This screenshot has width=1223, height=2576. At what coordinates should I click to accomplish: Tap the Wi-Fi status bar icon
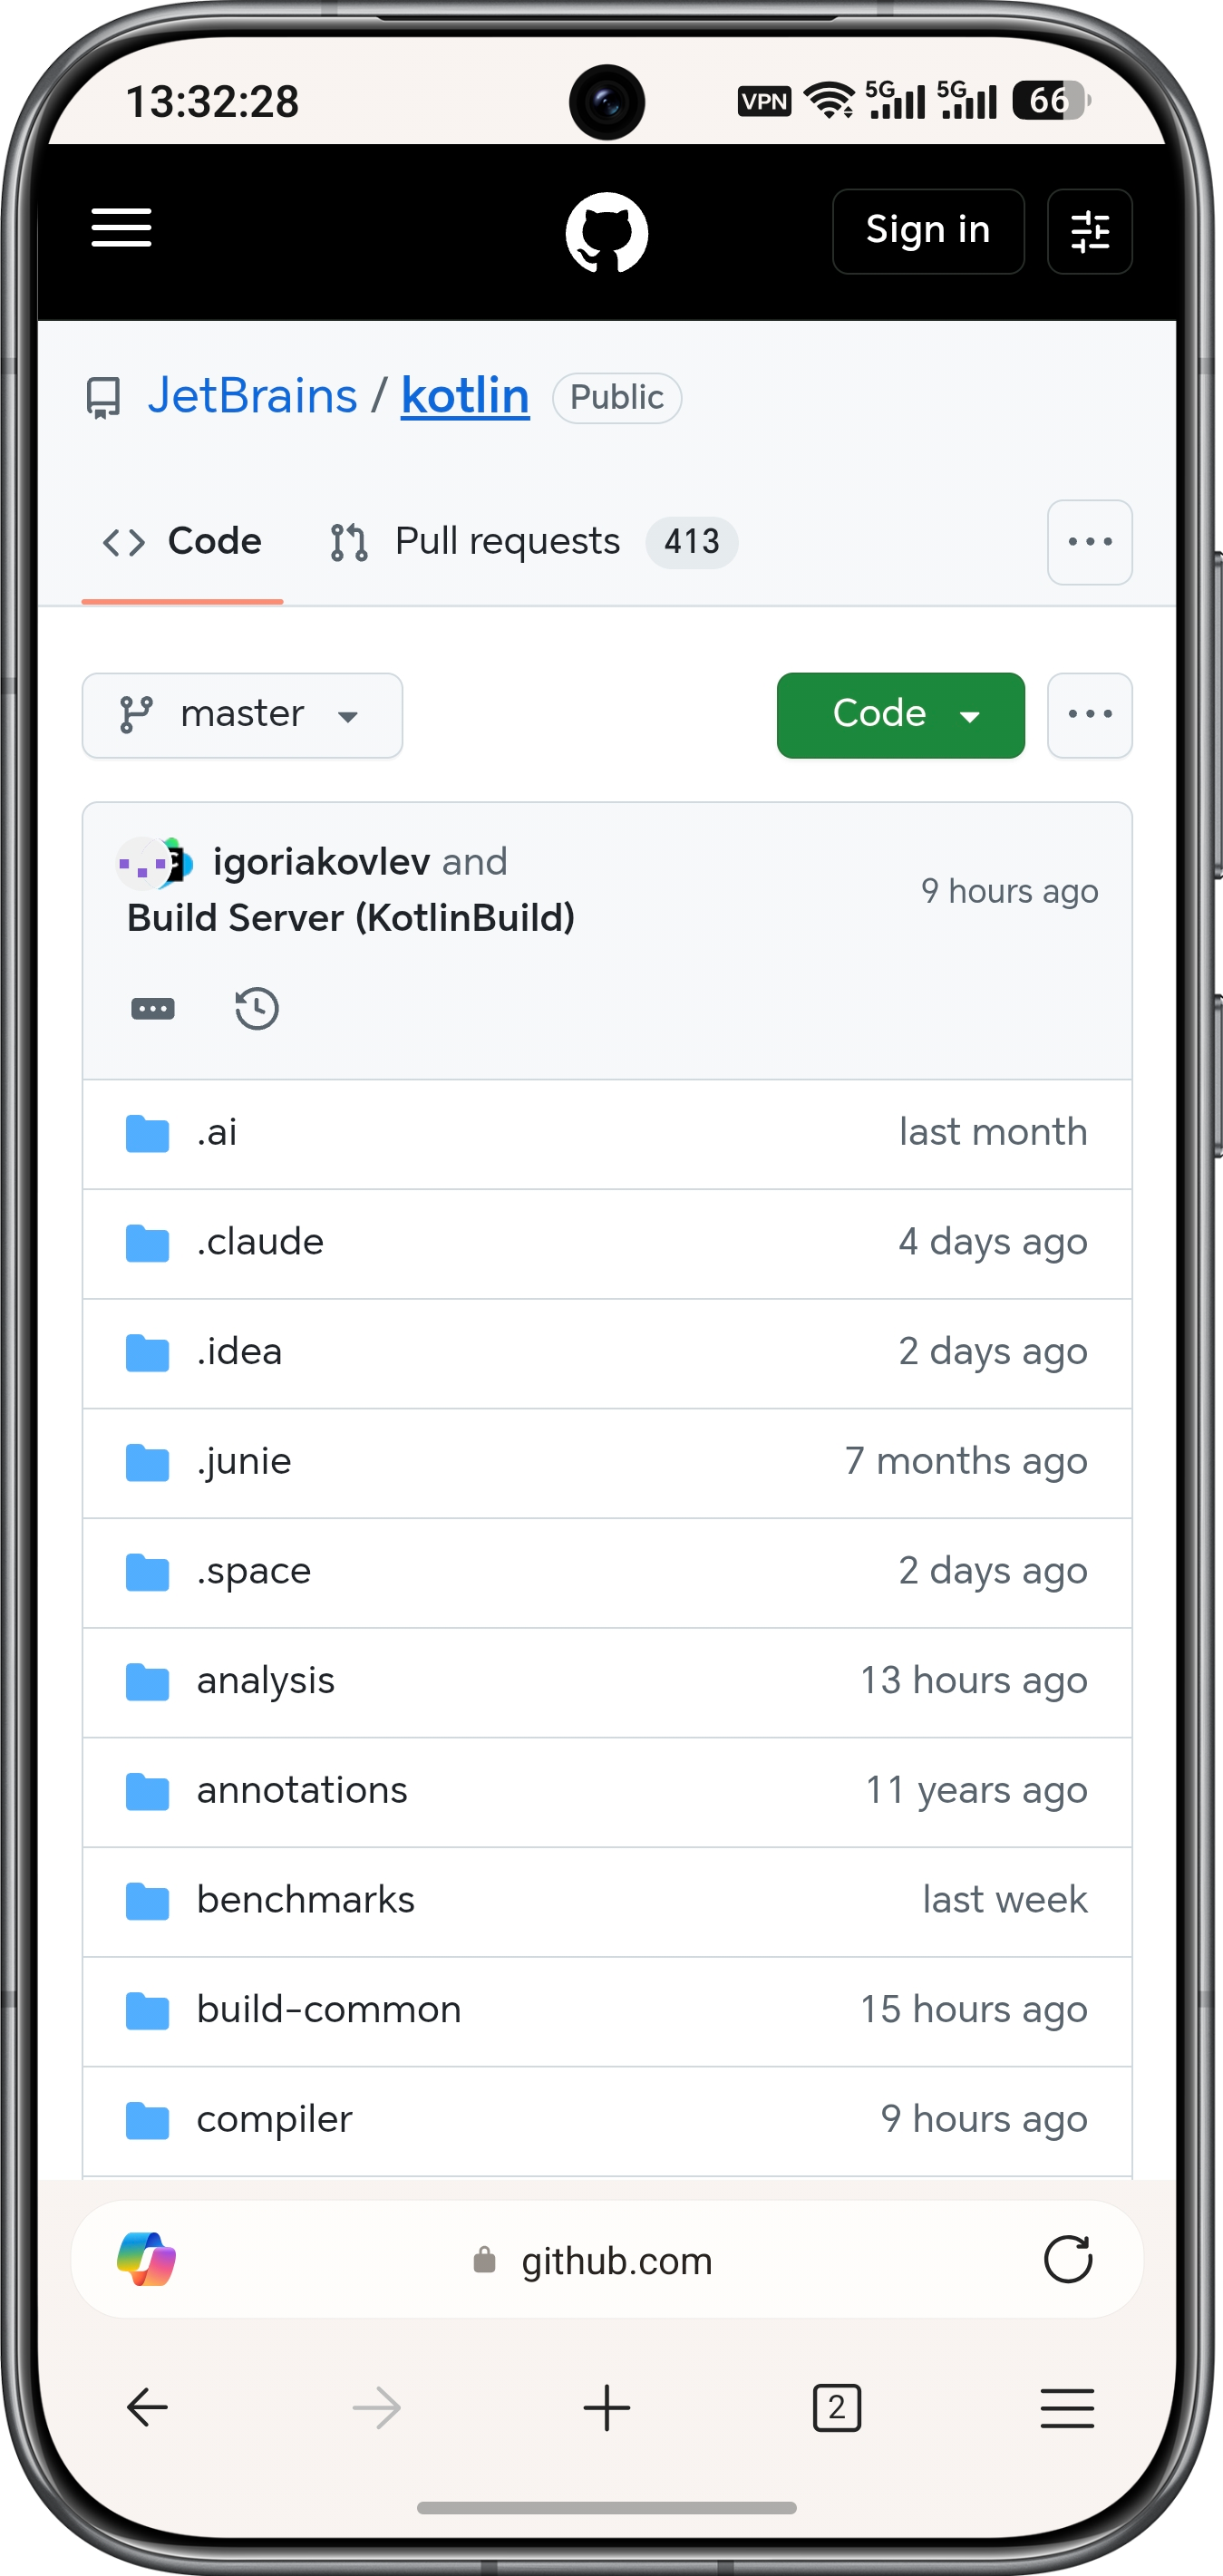pos(829,101)
